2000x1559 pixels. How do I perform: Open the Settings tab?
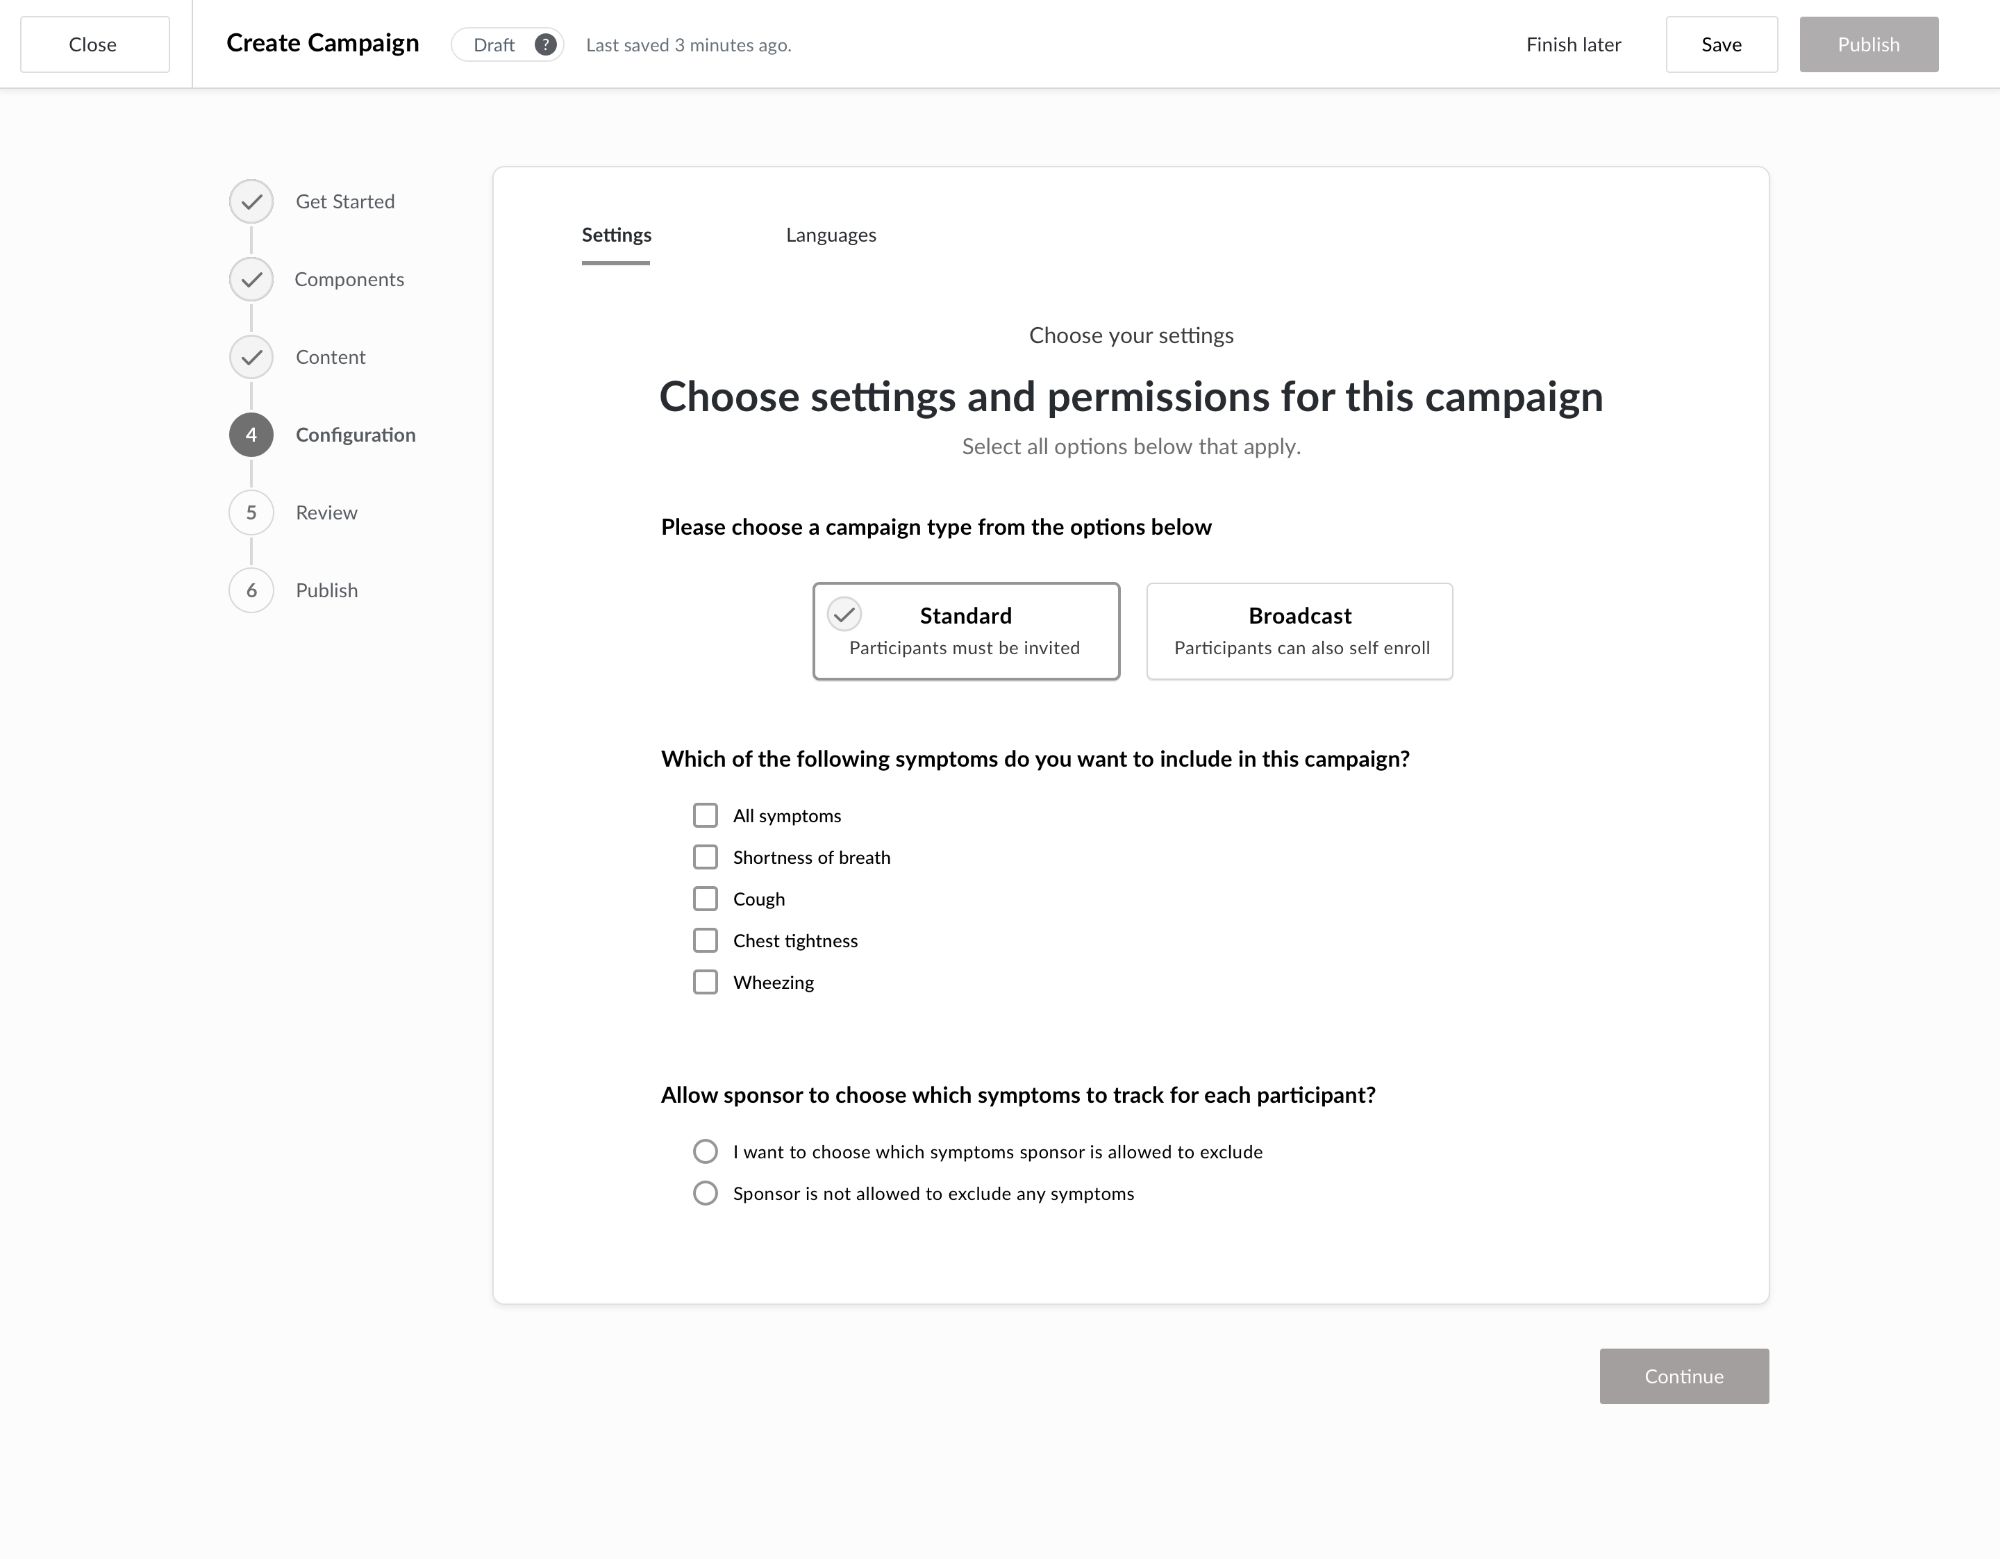pyautogui.click(x=616, y=235)
